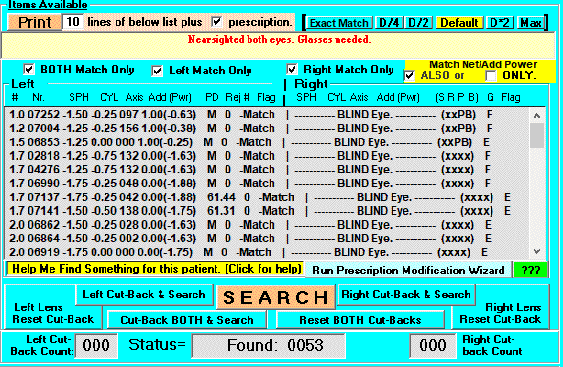This screenshot has width=563, height=367.
Task: Select list row for glasses 04276
Action: [266, 169]
